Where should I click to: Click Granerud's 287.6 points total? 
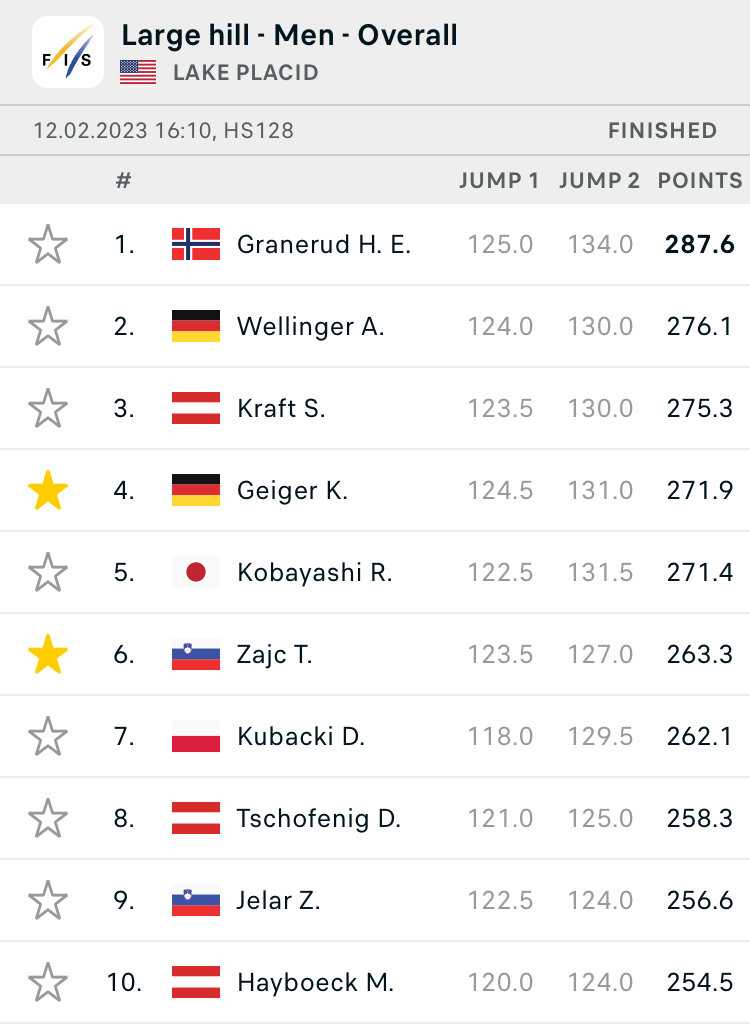click(699, 245)
